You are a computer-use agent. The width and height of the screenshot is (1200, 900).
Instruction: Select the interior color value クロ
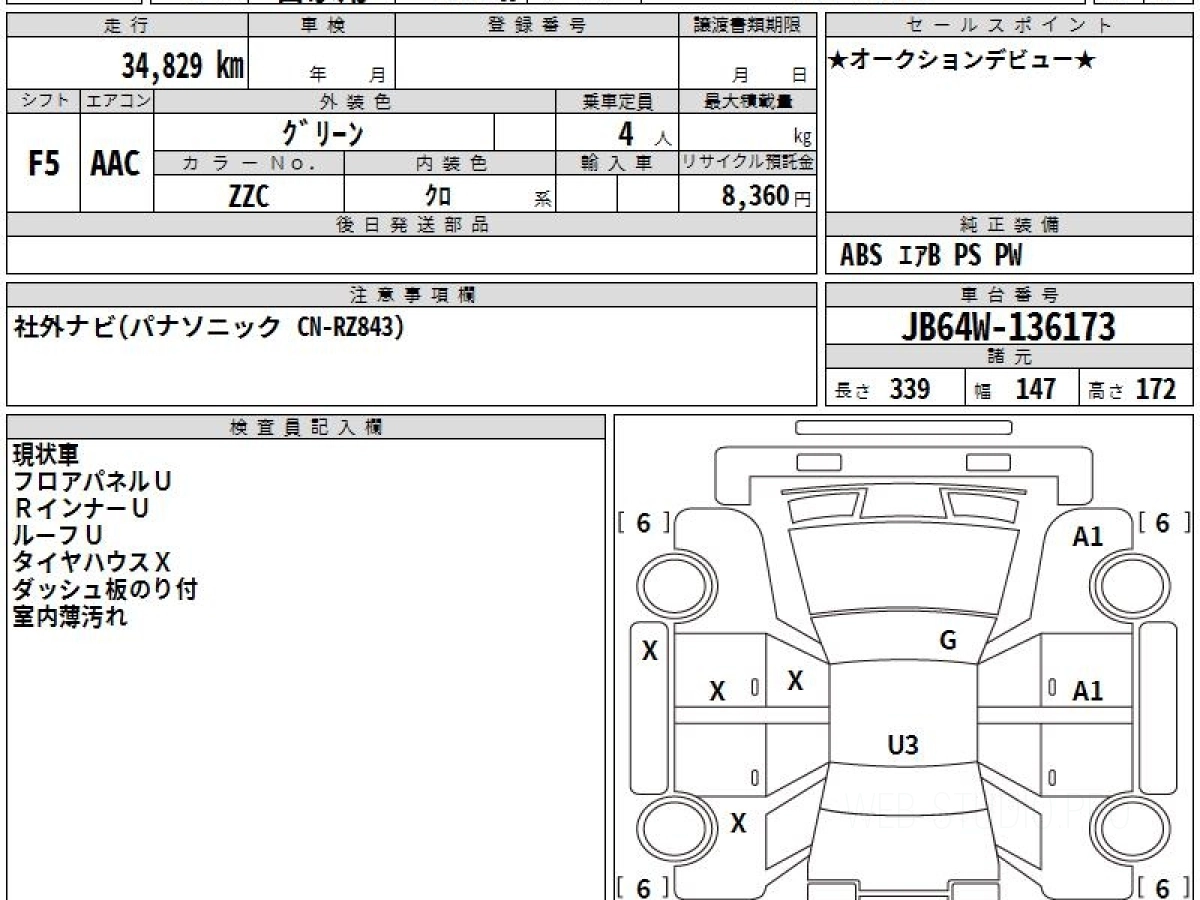pyautogui.click(x=437, y=195)
